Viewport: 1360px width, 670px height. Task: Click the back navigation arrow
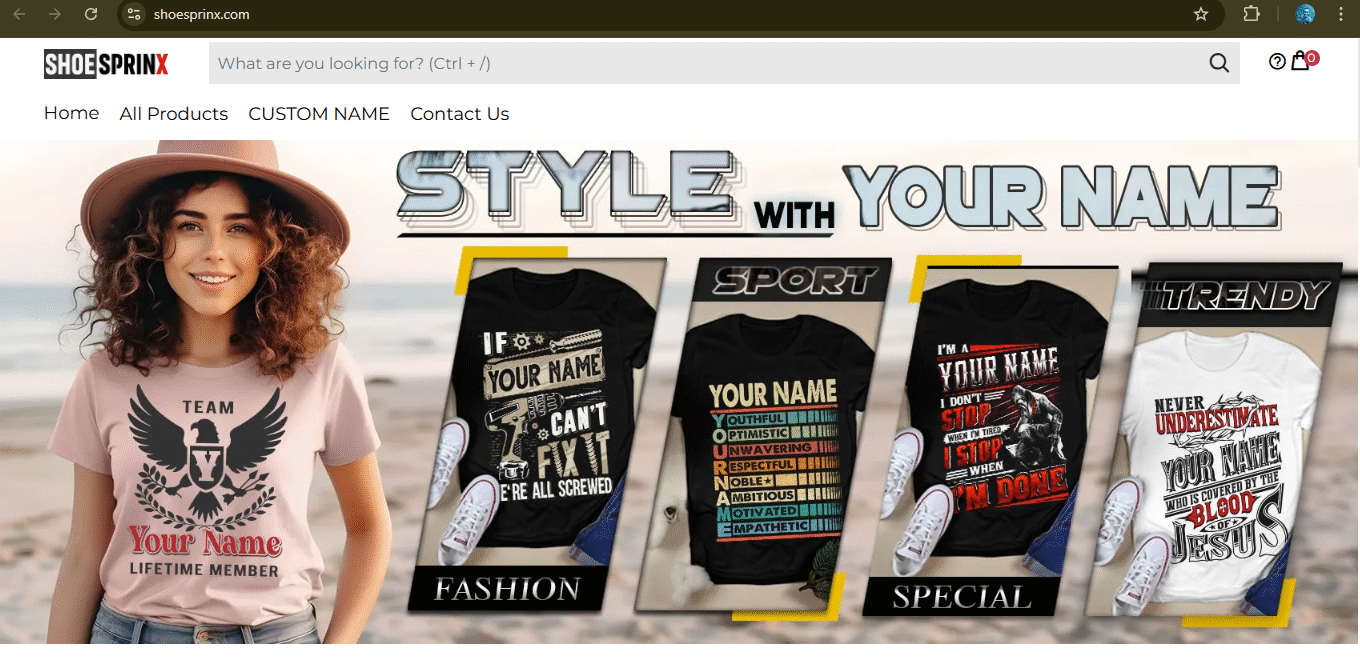(x=20, y=15)
